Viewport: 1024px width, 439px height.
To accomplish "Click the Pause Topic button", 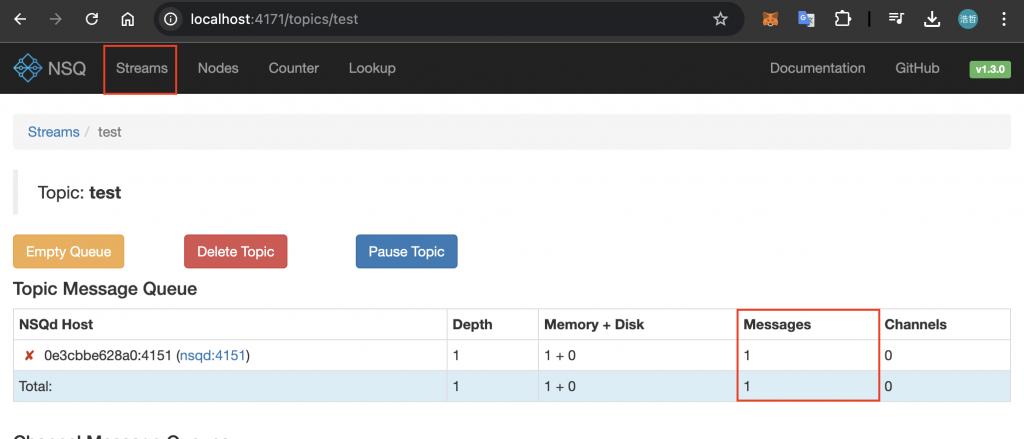I will (407, 252).
